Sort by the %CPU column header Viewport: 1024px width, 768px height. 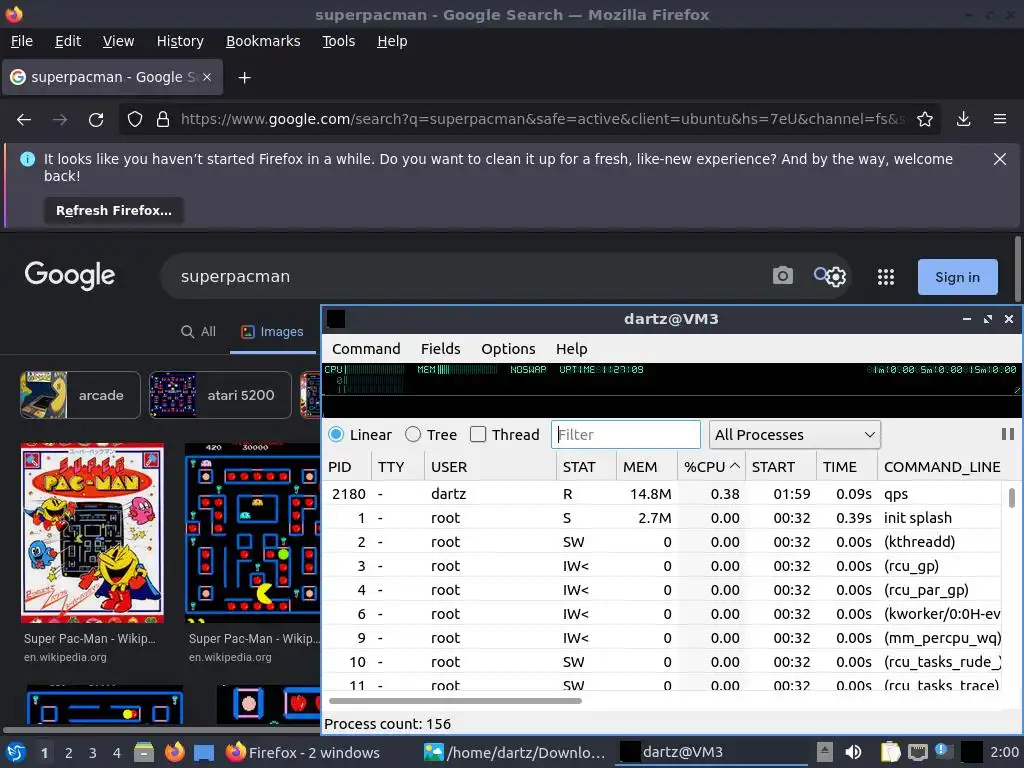coord(711,467)
